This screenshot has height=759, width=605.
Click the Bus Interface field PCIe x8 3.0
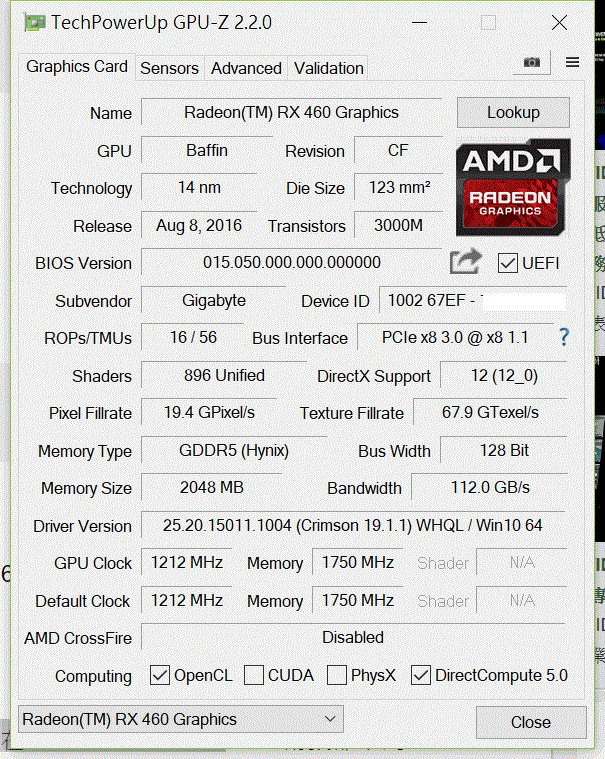click(x=455, y=337)
